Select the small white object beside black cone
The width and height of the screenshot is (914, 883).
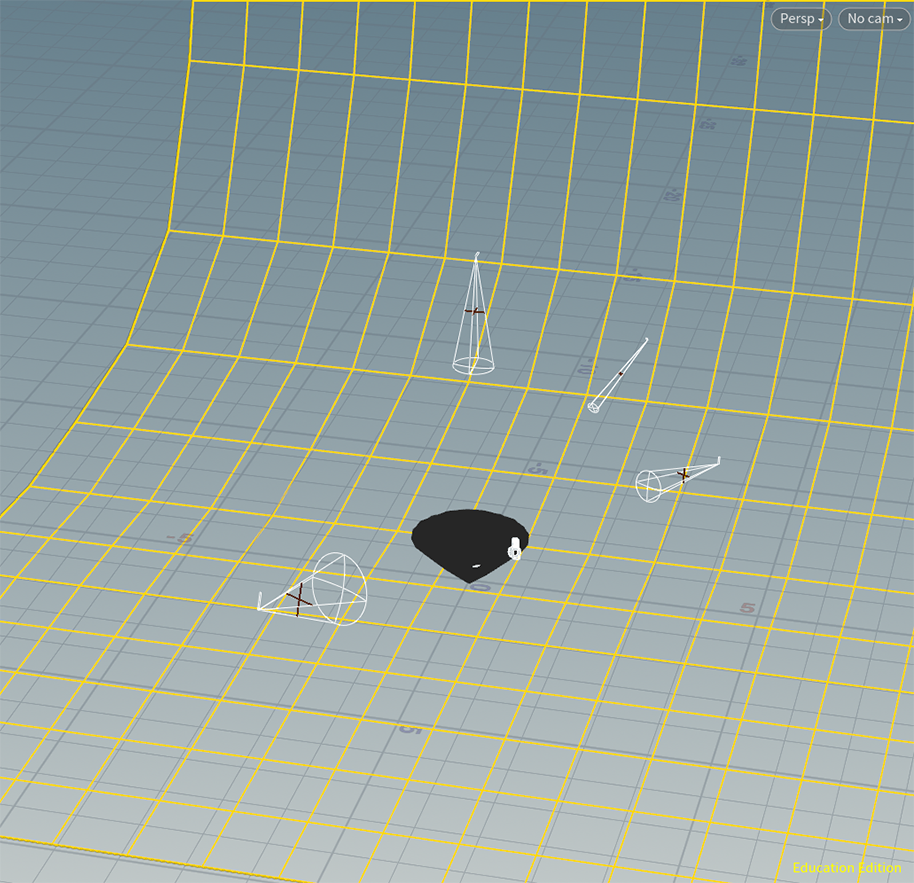pyautogui.click(x=515, y=548)
